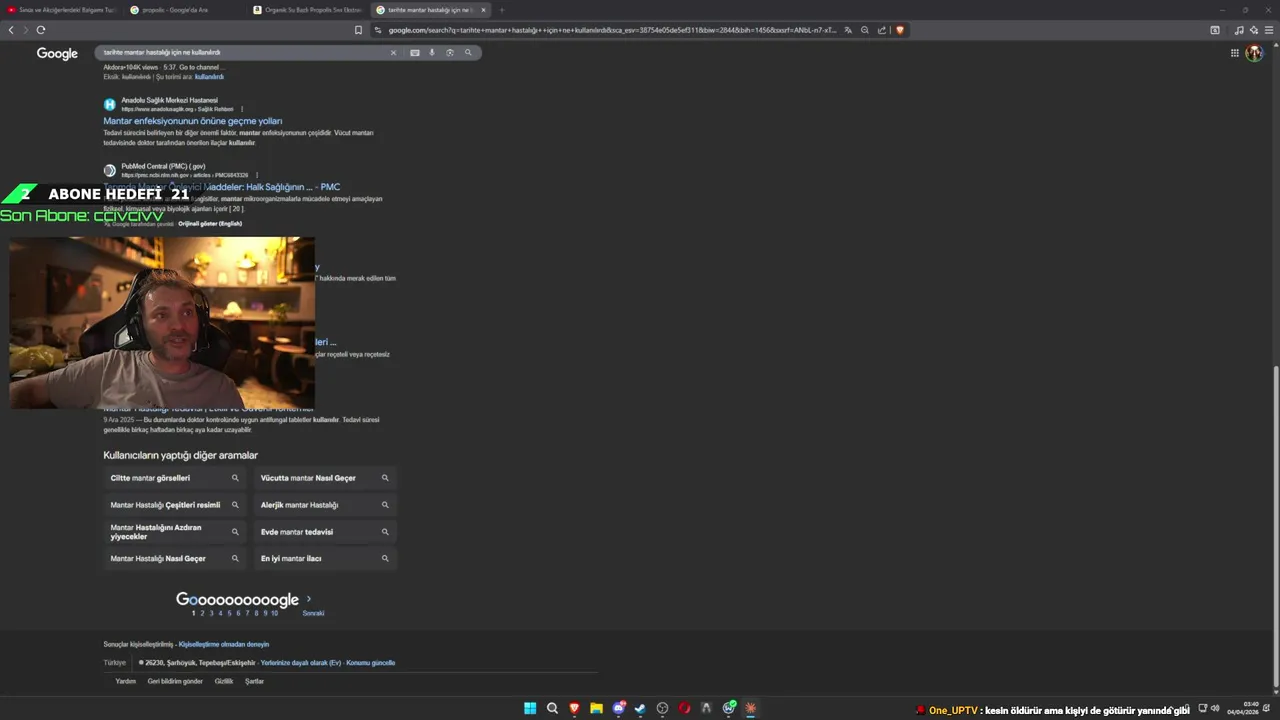Switch to the 'Organik Su Bazlı Propolis' tab

click(306, 10)
